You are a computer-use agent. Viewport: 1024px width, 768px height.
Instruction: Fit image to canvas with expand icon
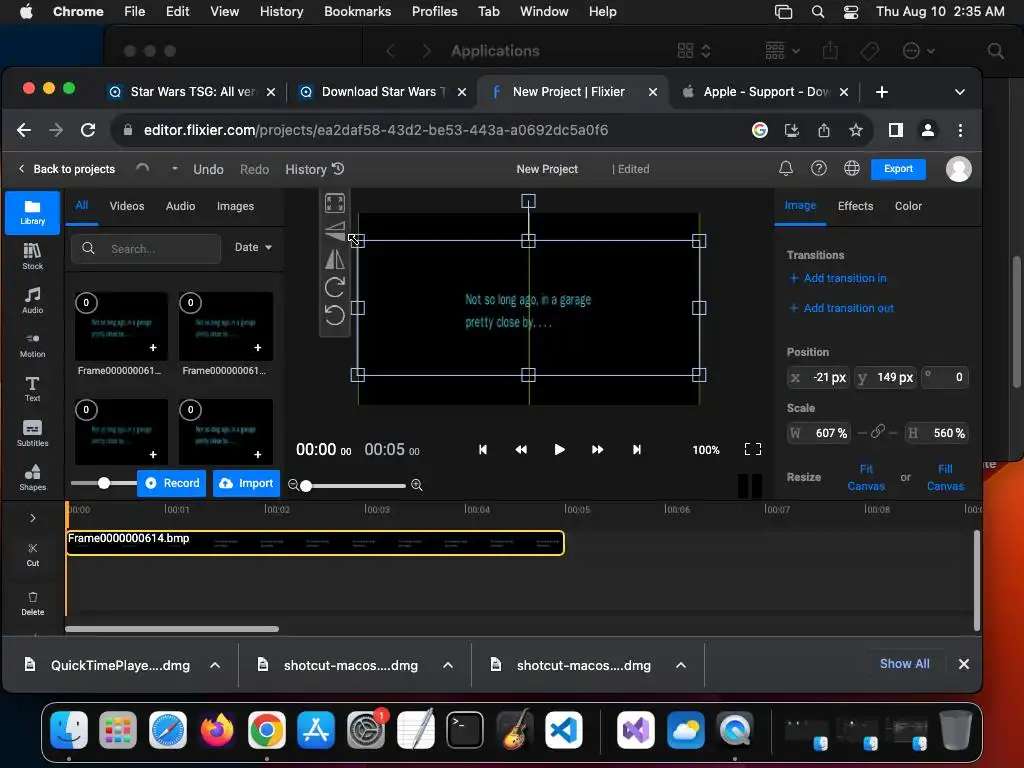[x=334, y=203]
